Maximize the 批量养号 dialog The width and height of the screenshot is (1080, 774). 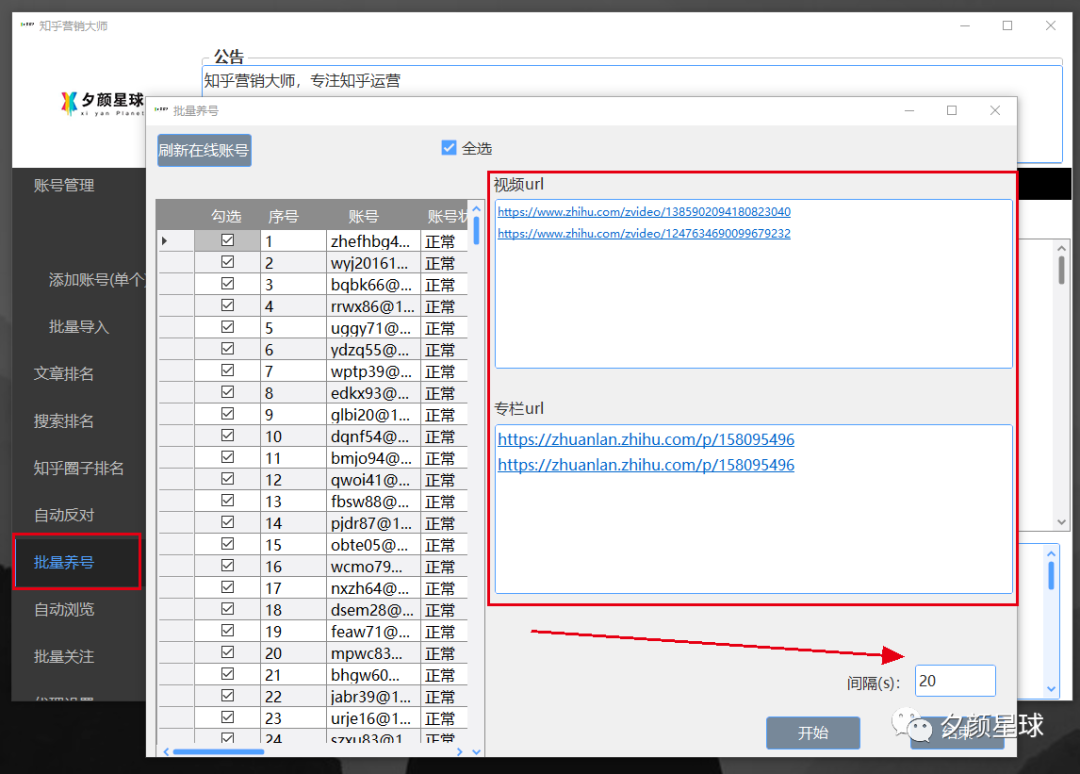point(952,110)
